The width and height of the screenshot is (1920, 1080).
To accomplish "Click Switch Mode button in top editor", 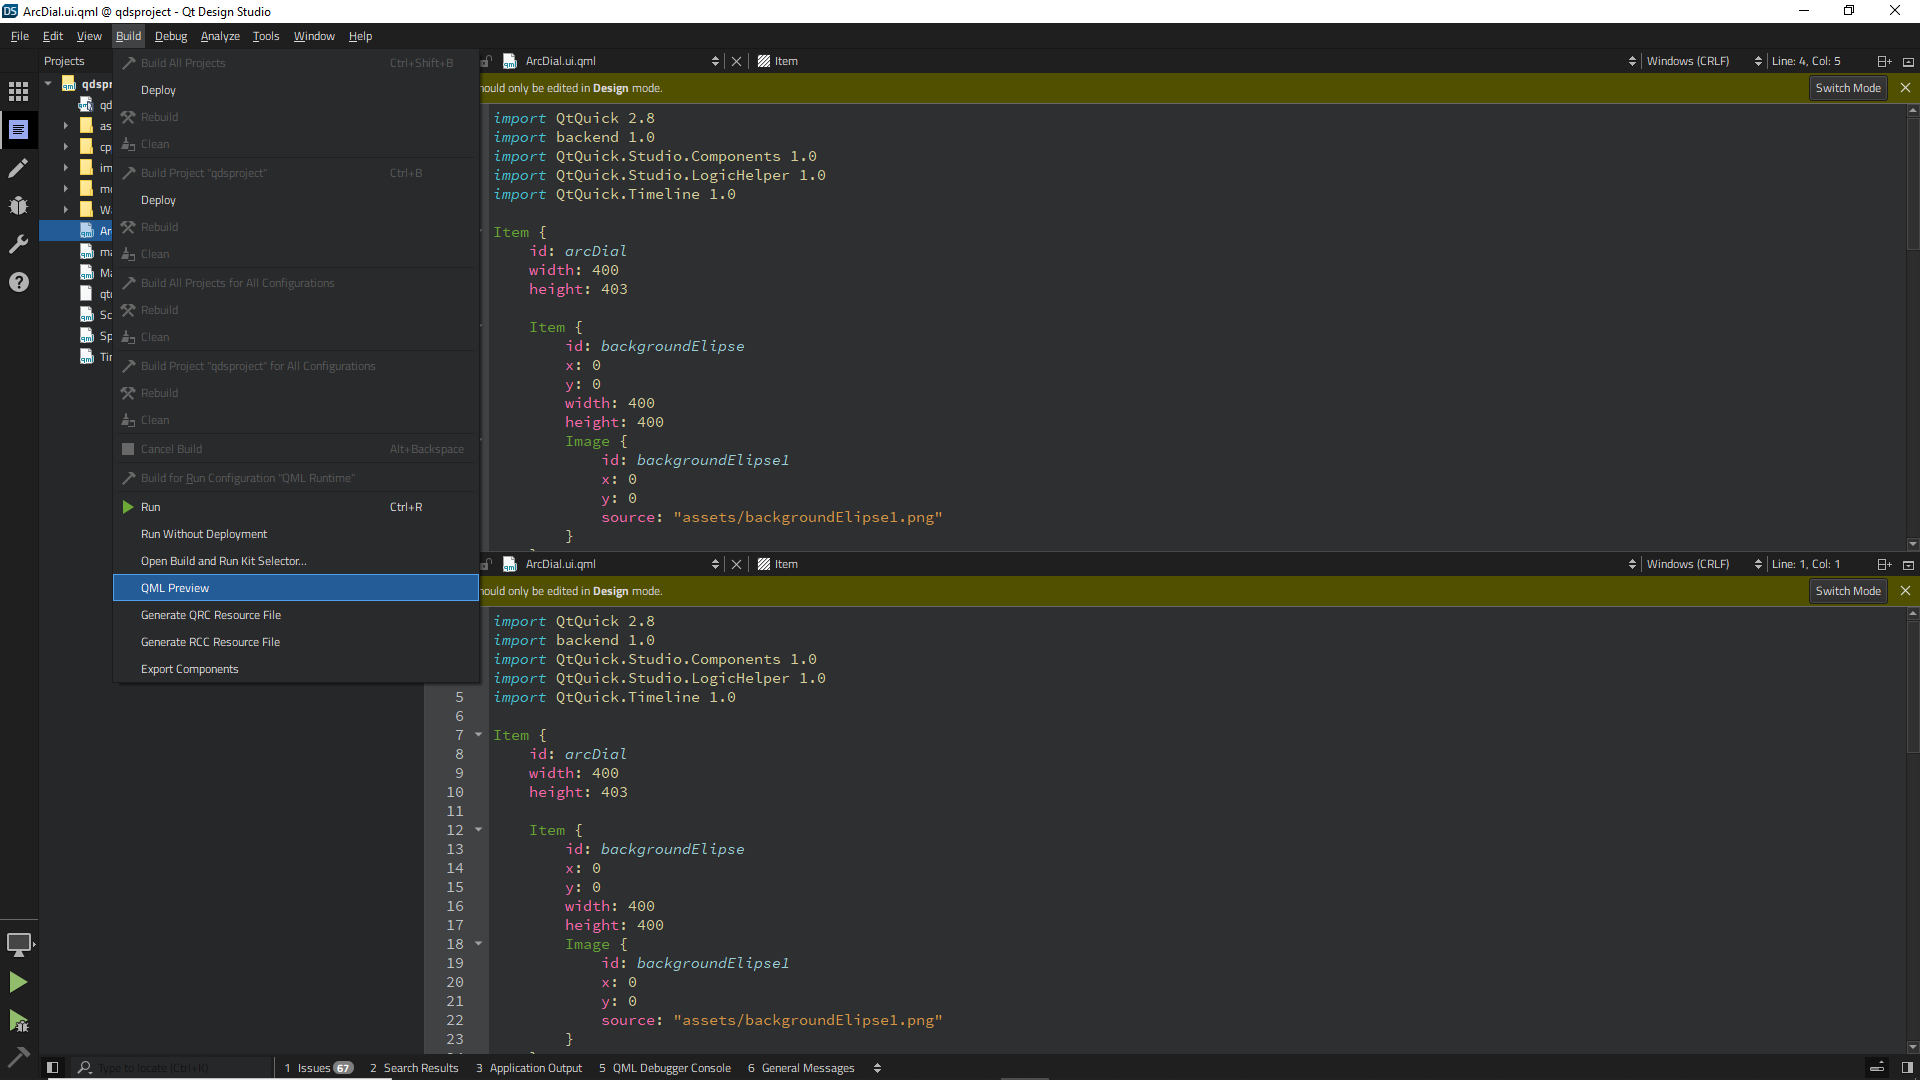I will [1847, 88].
